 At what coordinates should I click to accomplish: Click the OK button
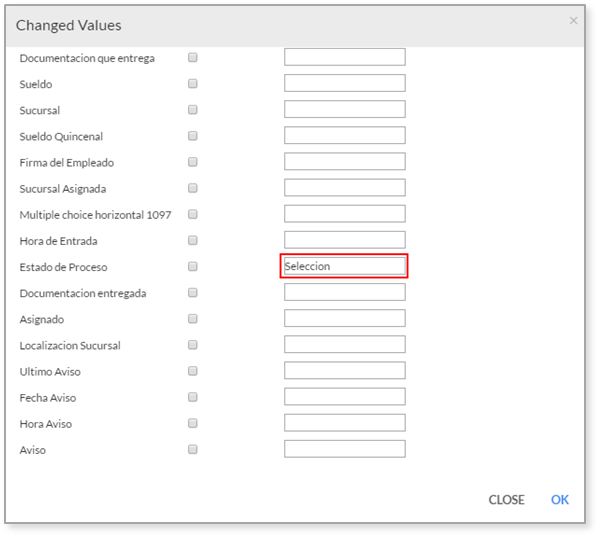560,500
